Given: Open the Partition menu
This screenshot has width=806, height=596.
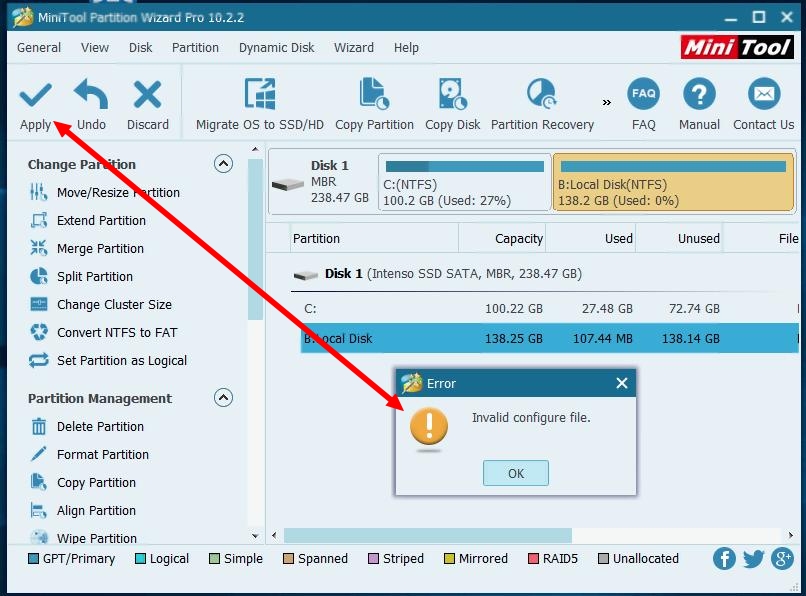Looking at the screenshot, I should (x=195, y=48).
